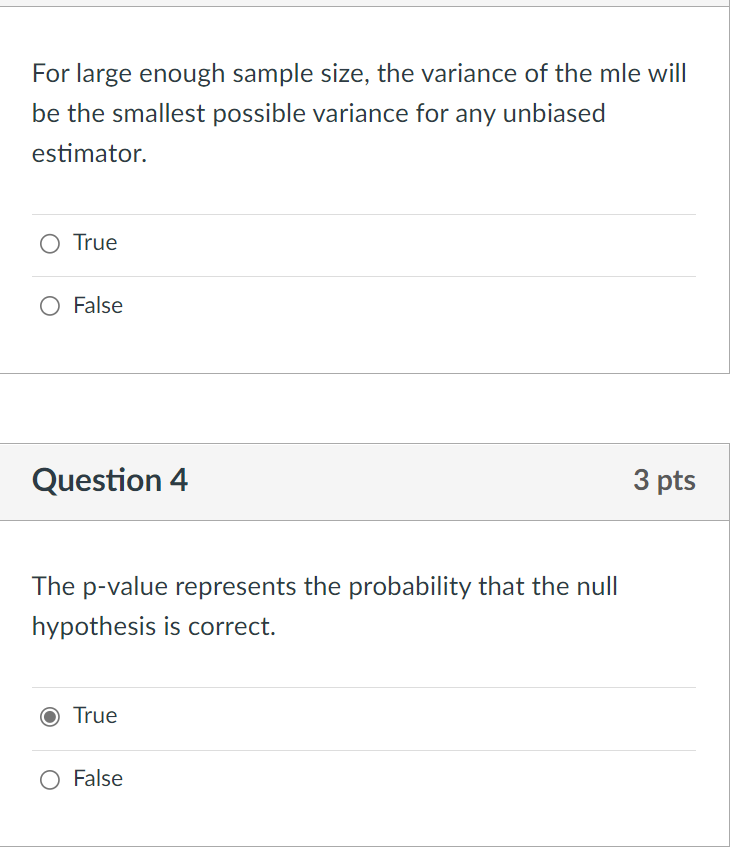This screenshot has width=738, height=857.
Task: Click the Question 4 heading
Action: (110, 480)
